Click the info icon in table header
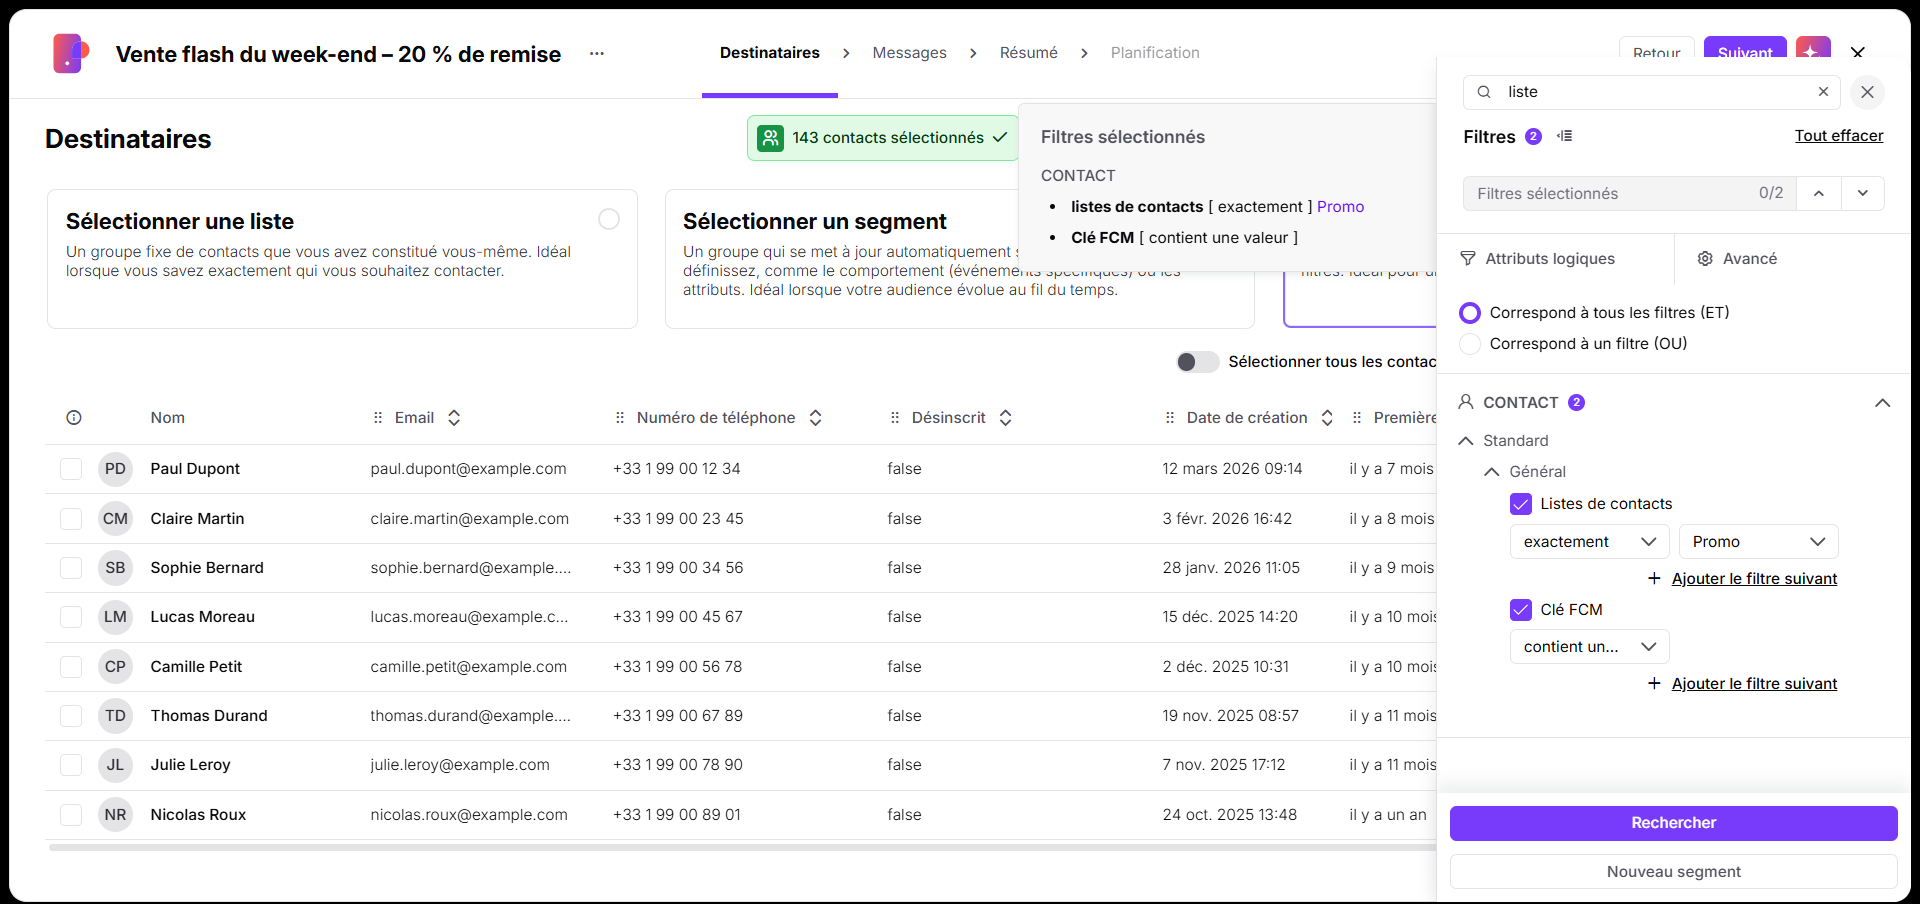1920x904 pixels. point(74,418)
